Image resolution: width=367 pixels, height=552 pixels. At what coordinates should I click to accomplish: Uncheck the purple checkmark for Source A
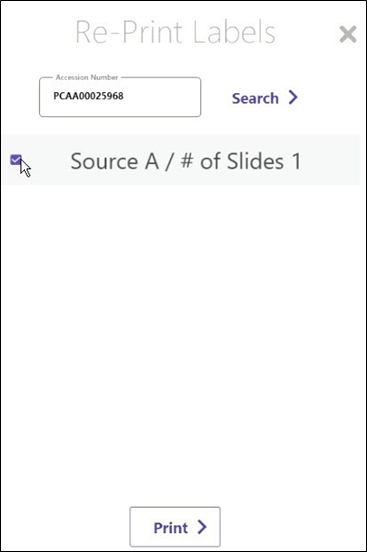click(16, 160)
